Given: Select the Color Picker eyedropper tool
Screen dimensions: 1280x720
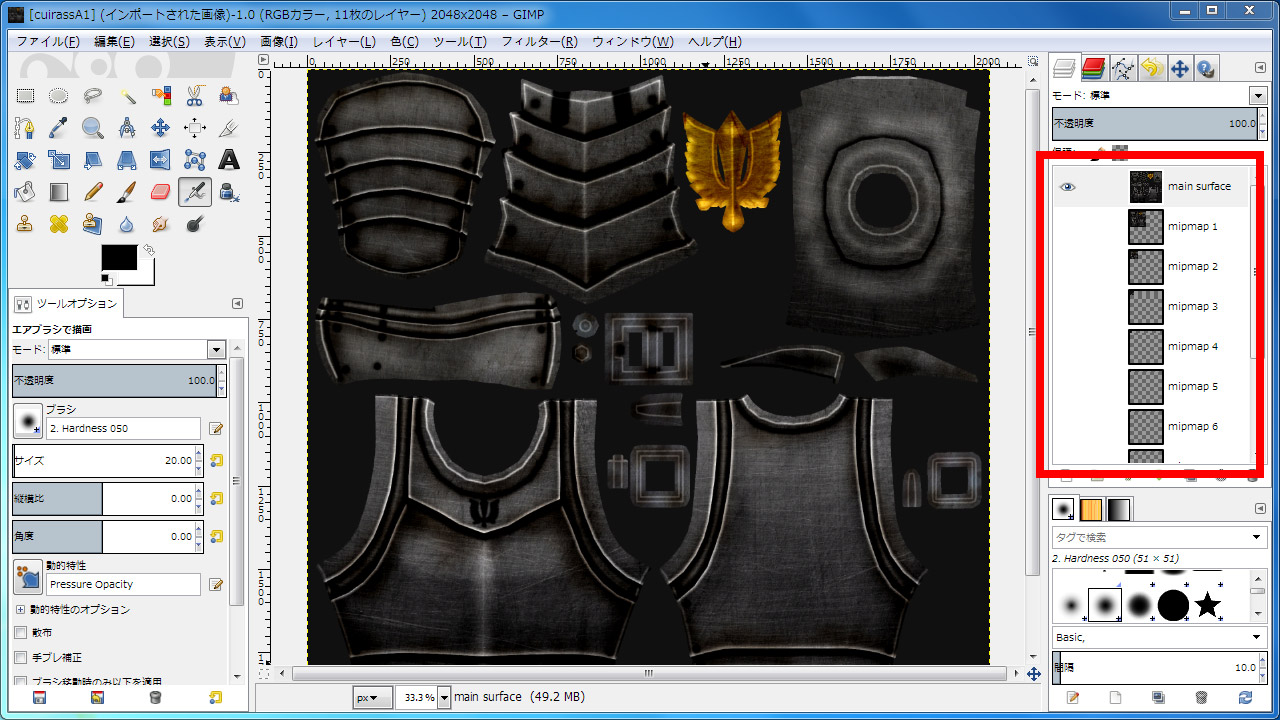Looking at the screenshot, I should coord(59,128).
